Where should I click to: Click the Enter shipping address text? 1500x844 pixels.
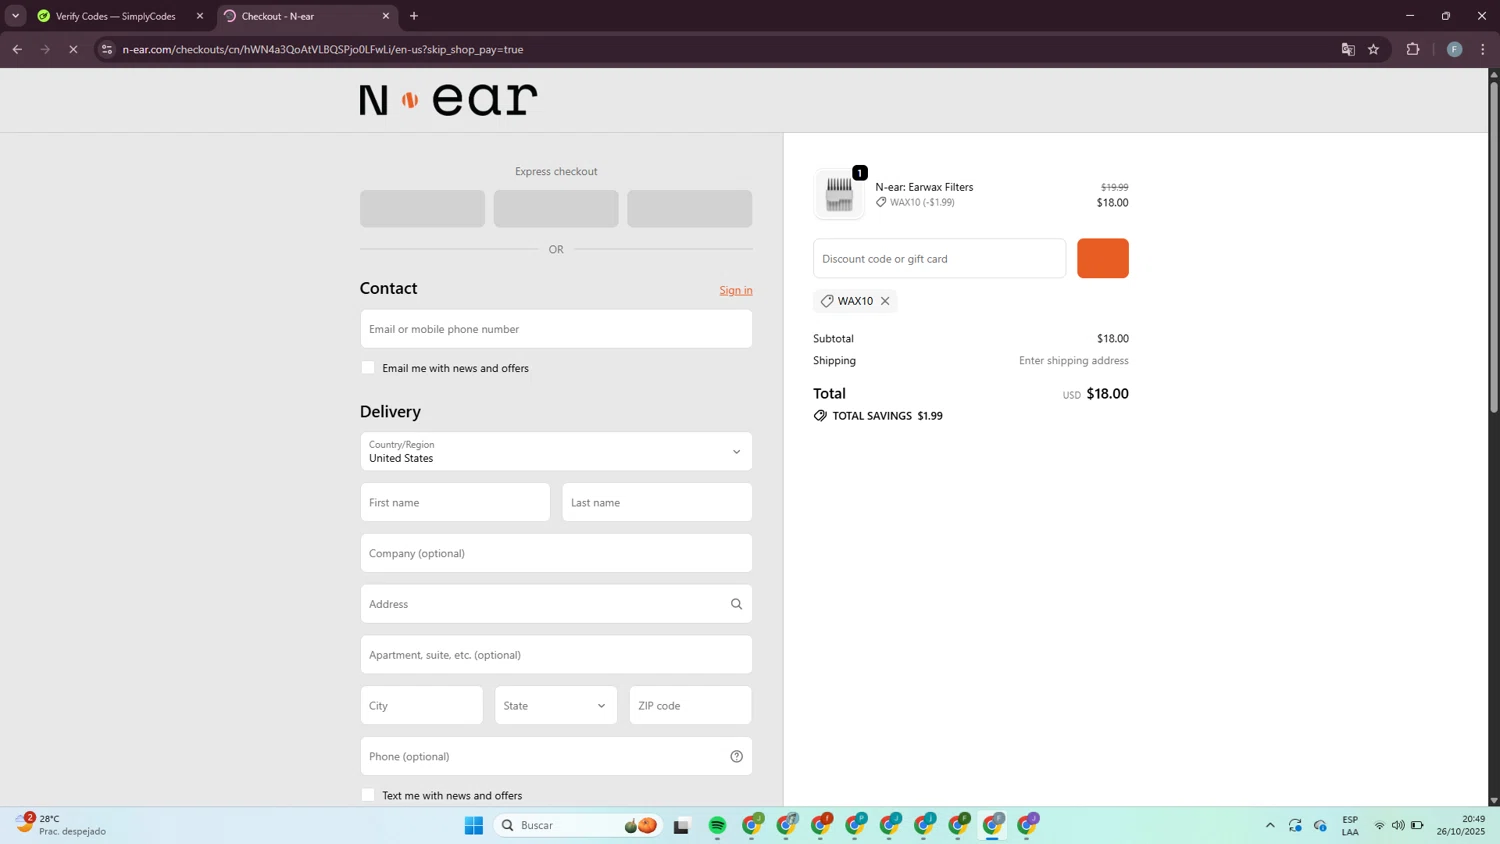pos(1074,360)
